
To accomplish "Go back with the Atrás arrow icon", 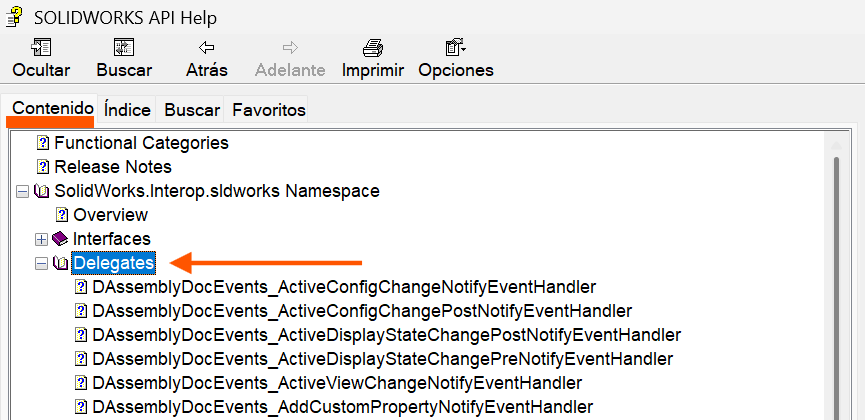I will click(206, 47).
